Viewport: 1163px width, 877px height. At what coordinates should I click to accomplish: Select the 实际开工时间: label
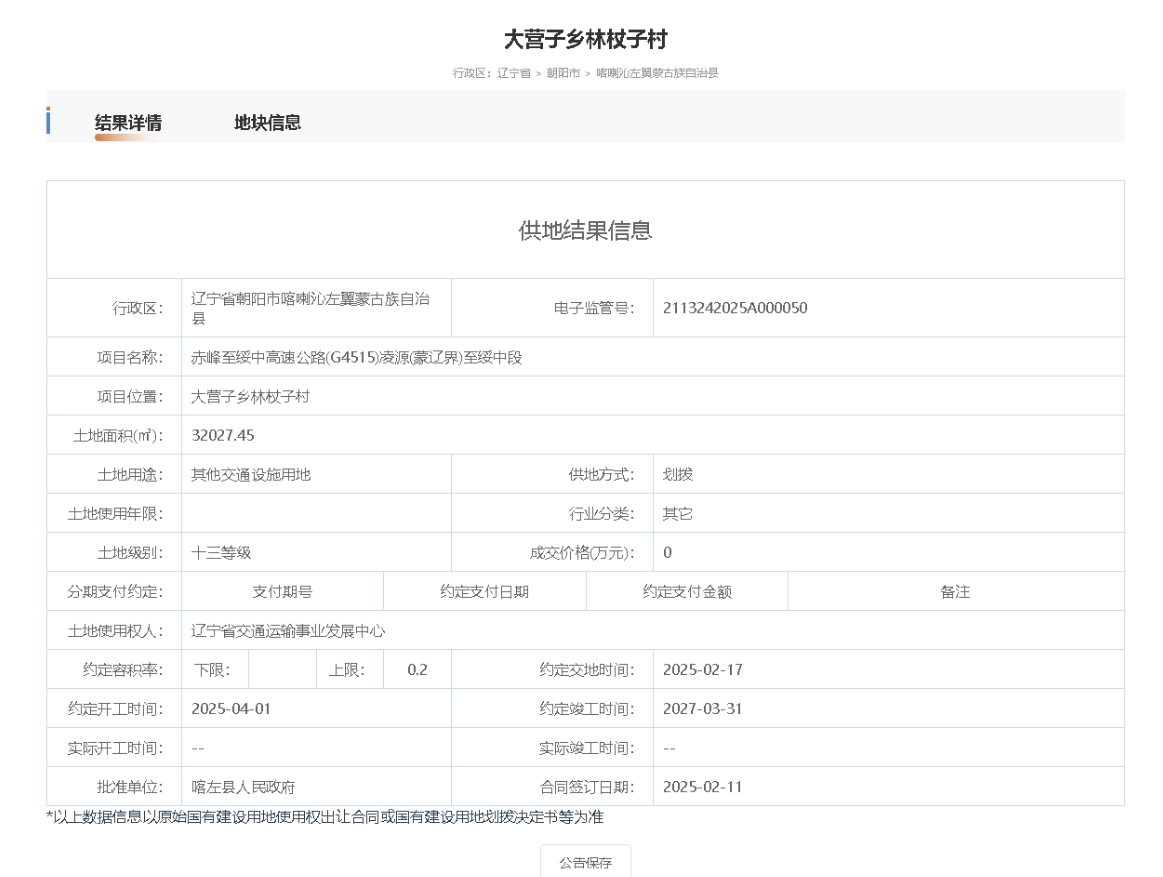tap(115, 748)
